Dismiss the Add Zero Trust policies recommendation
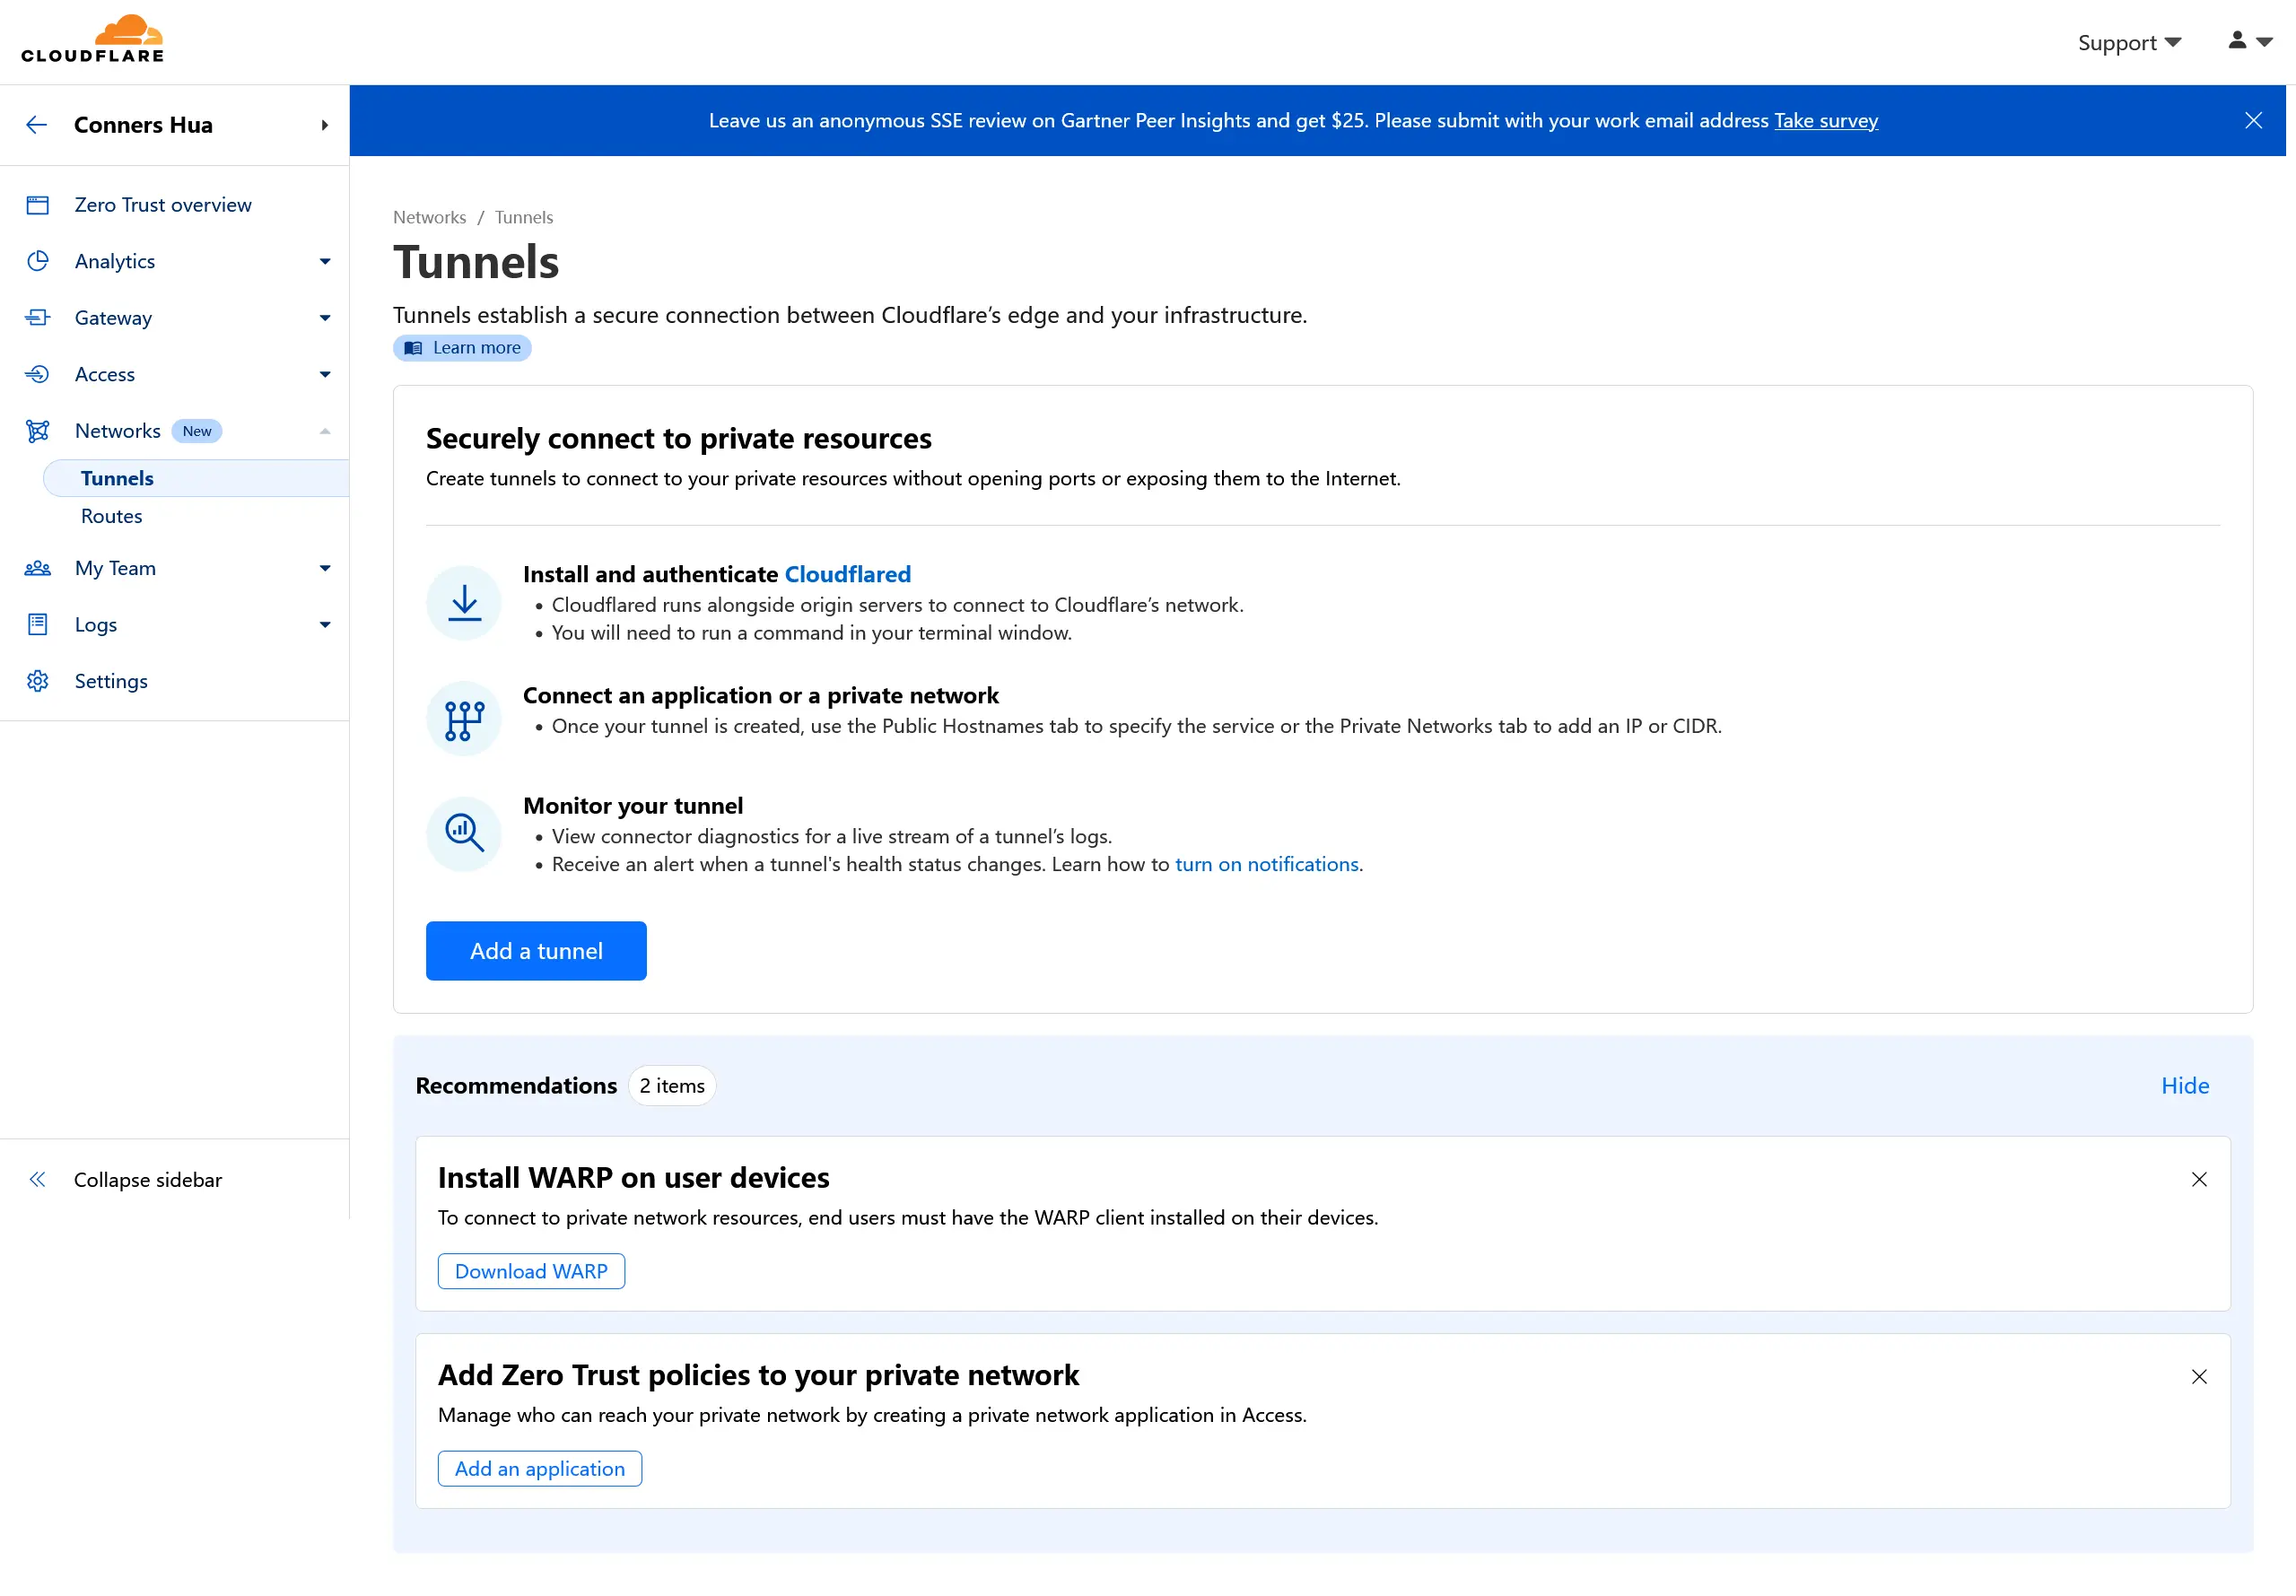Image resolution: width=2296 pixels, height=1596 pixels. (x=2199, y=1377)
